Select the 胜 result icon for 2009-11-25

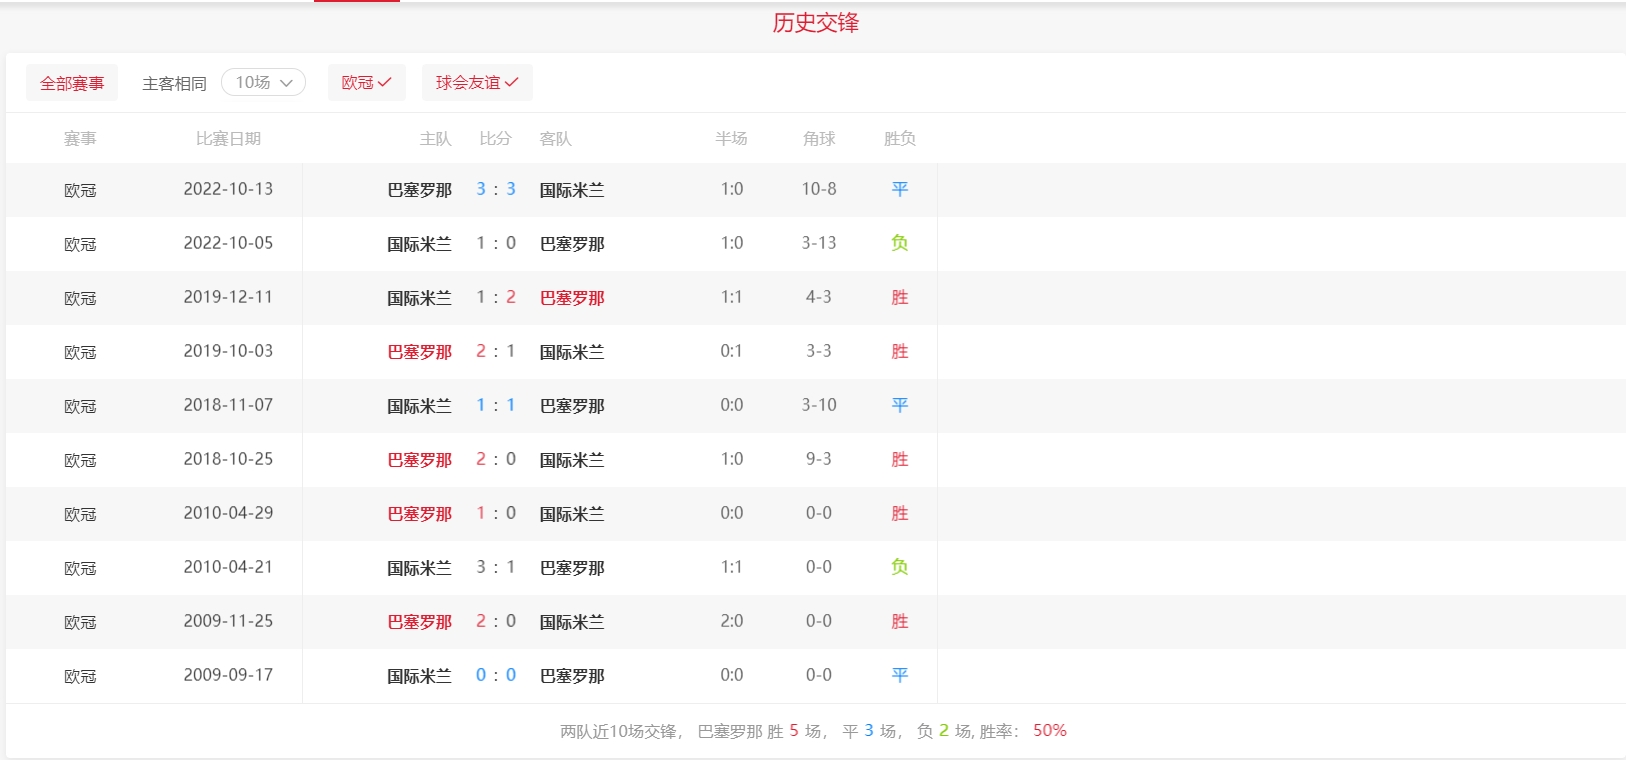(899, 621)
